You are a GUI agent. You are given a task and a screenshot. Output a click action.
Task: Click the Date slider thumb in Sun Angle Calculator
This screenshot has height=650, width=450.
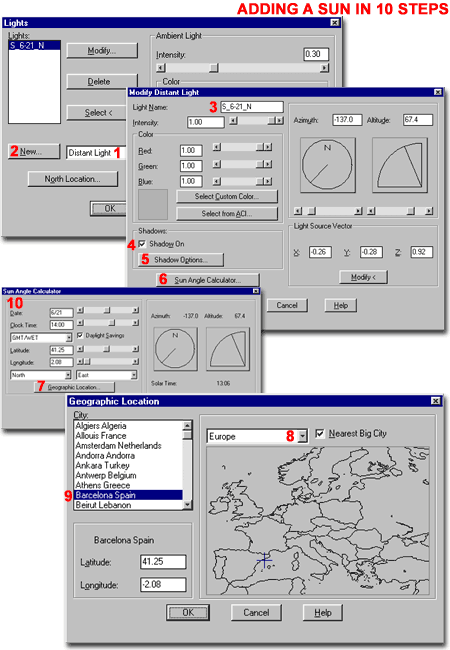pyautogui.click(x=107, y=310)
